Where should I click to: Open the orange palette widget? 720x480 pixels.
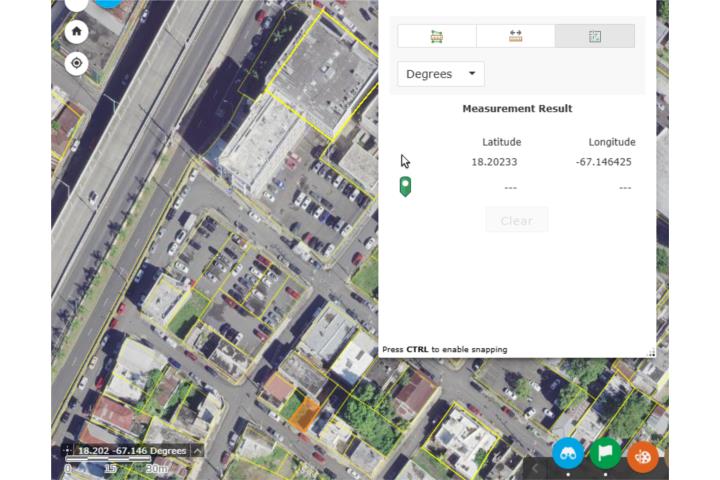[643, 454]
